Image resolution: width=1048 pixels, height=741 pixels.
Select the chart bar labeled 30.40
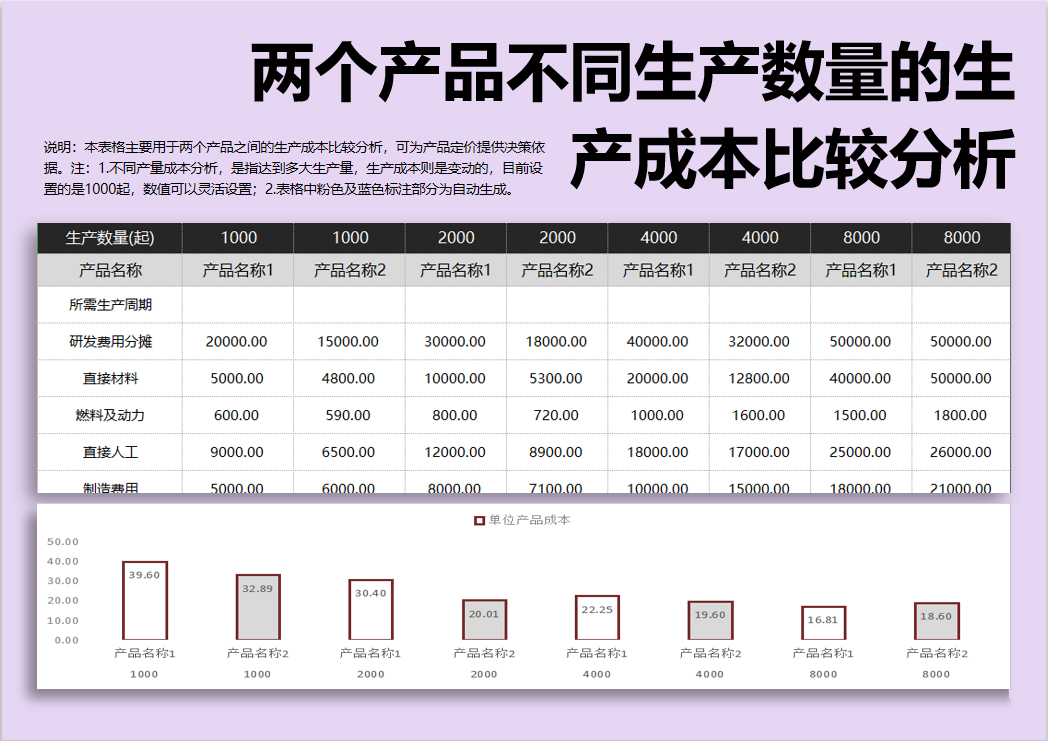coord(371,609)
